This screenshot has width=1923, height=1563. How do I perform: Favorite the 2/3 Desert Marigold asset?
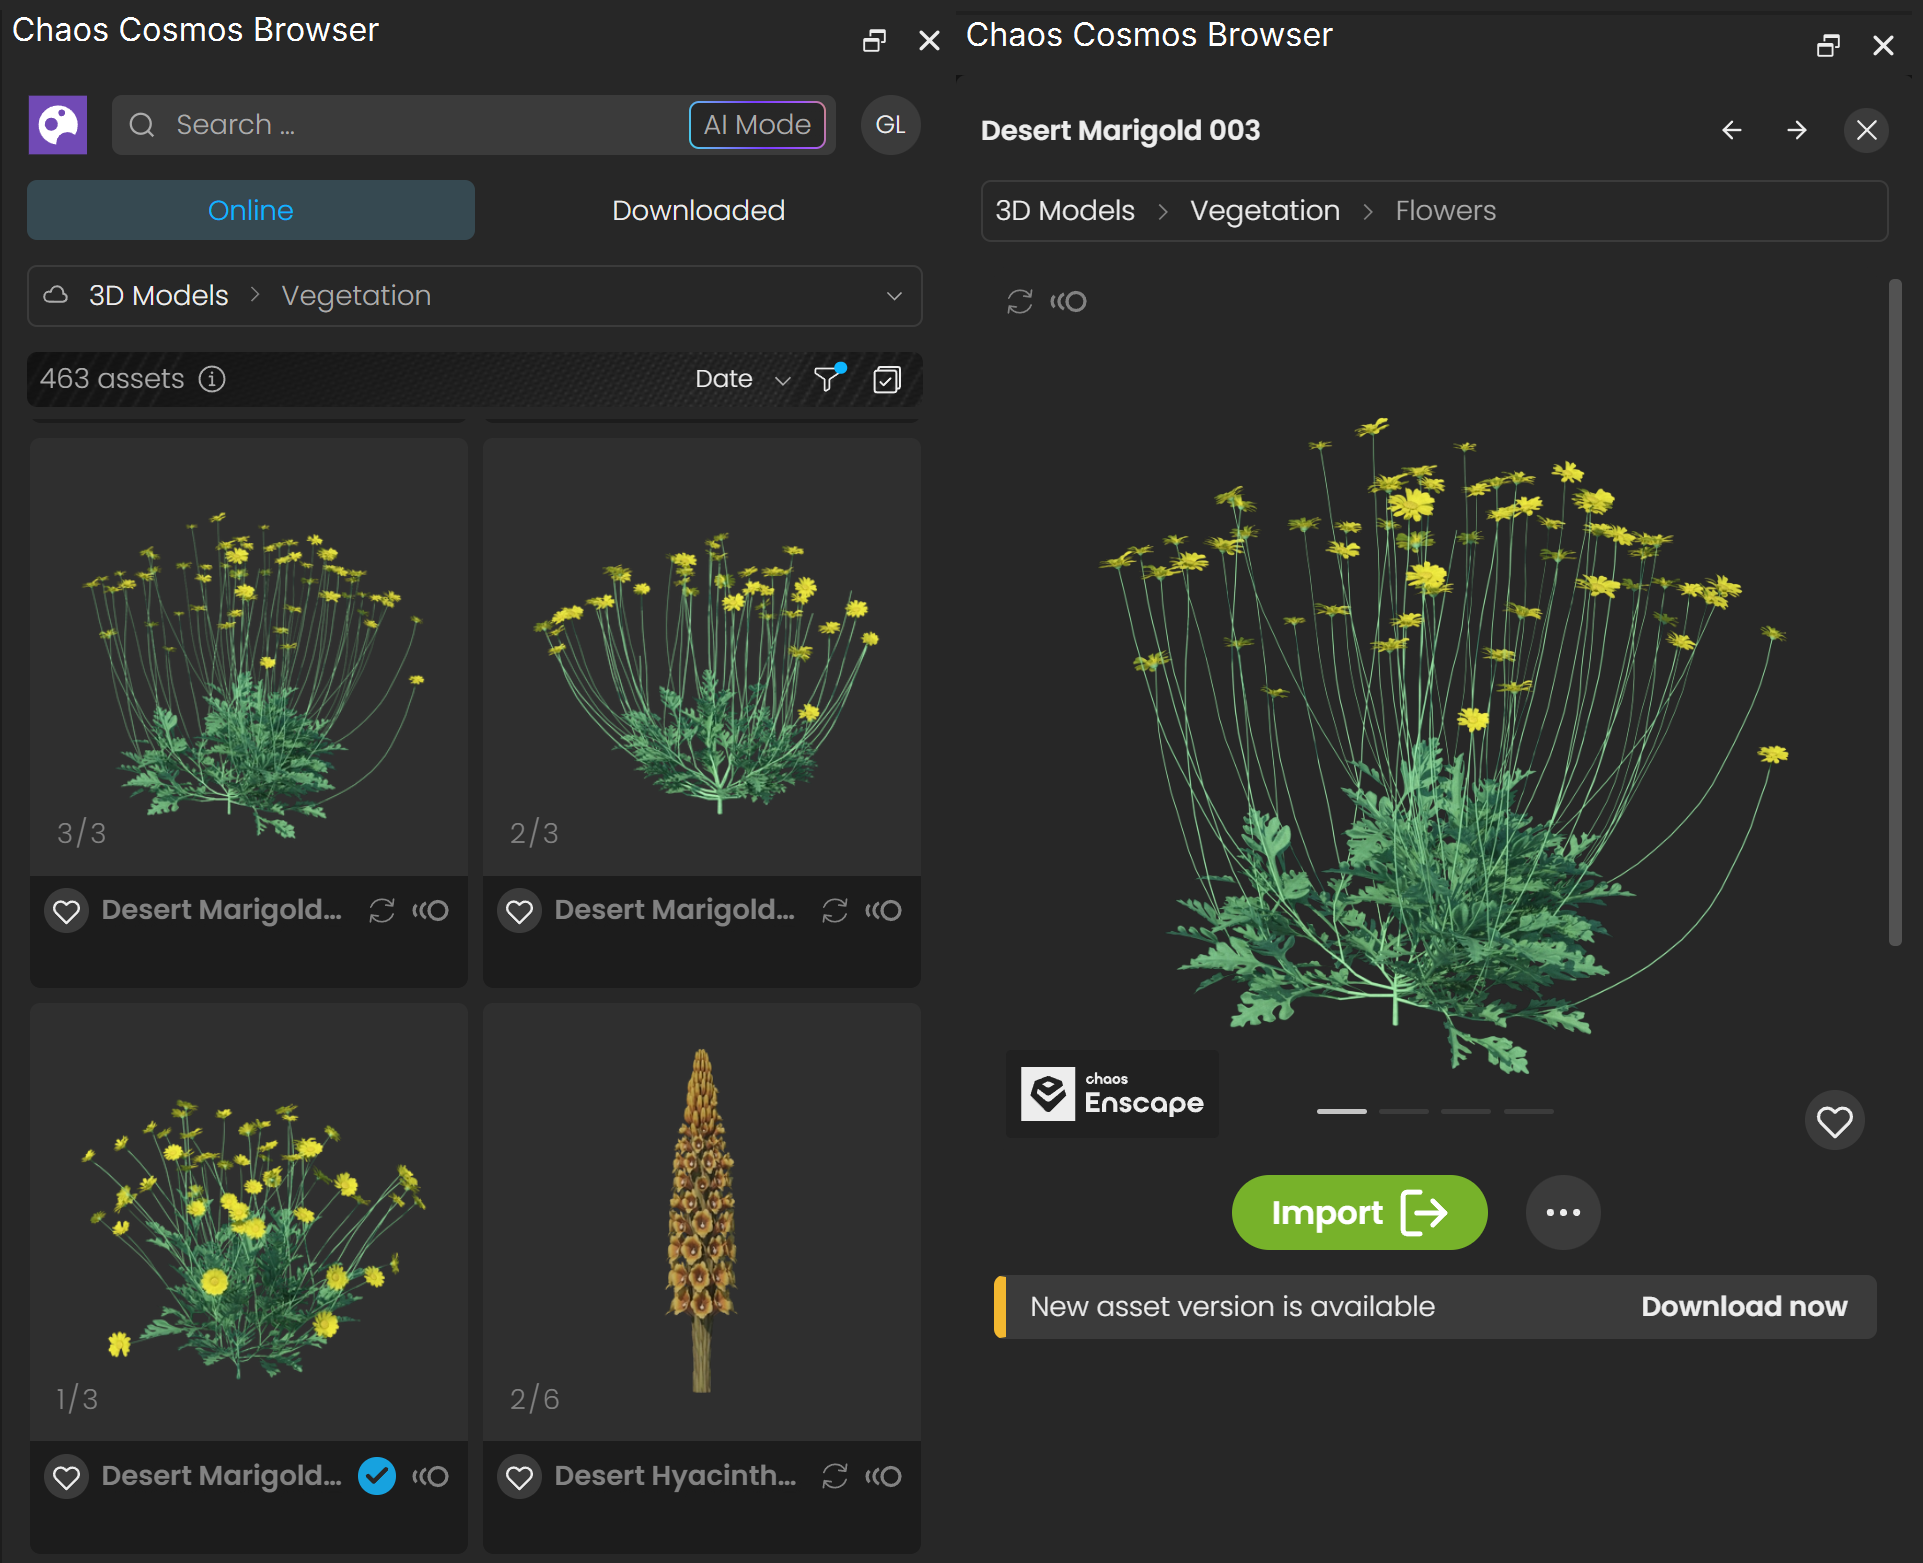pos(520,911)
